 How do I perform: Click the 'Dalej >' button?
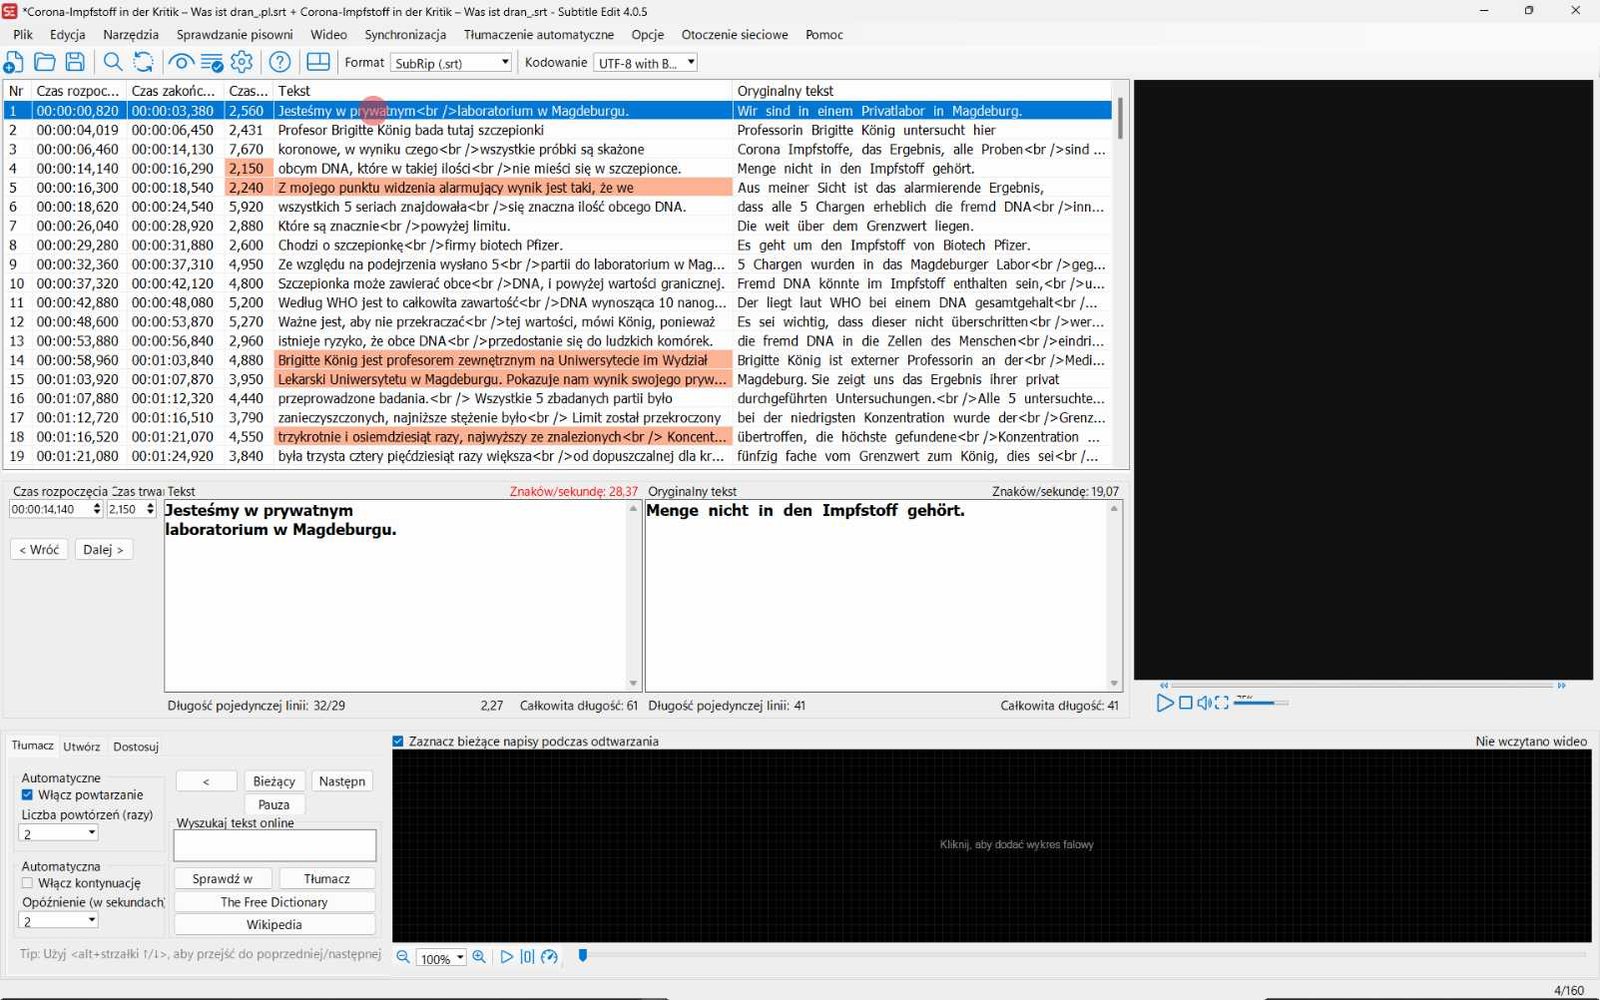click(103, 549)
